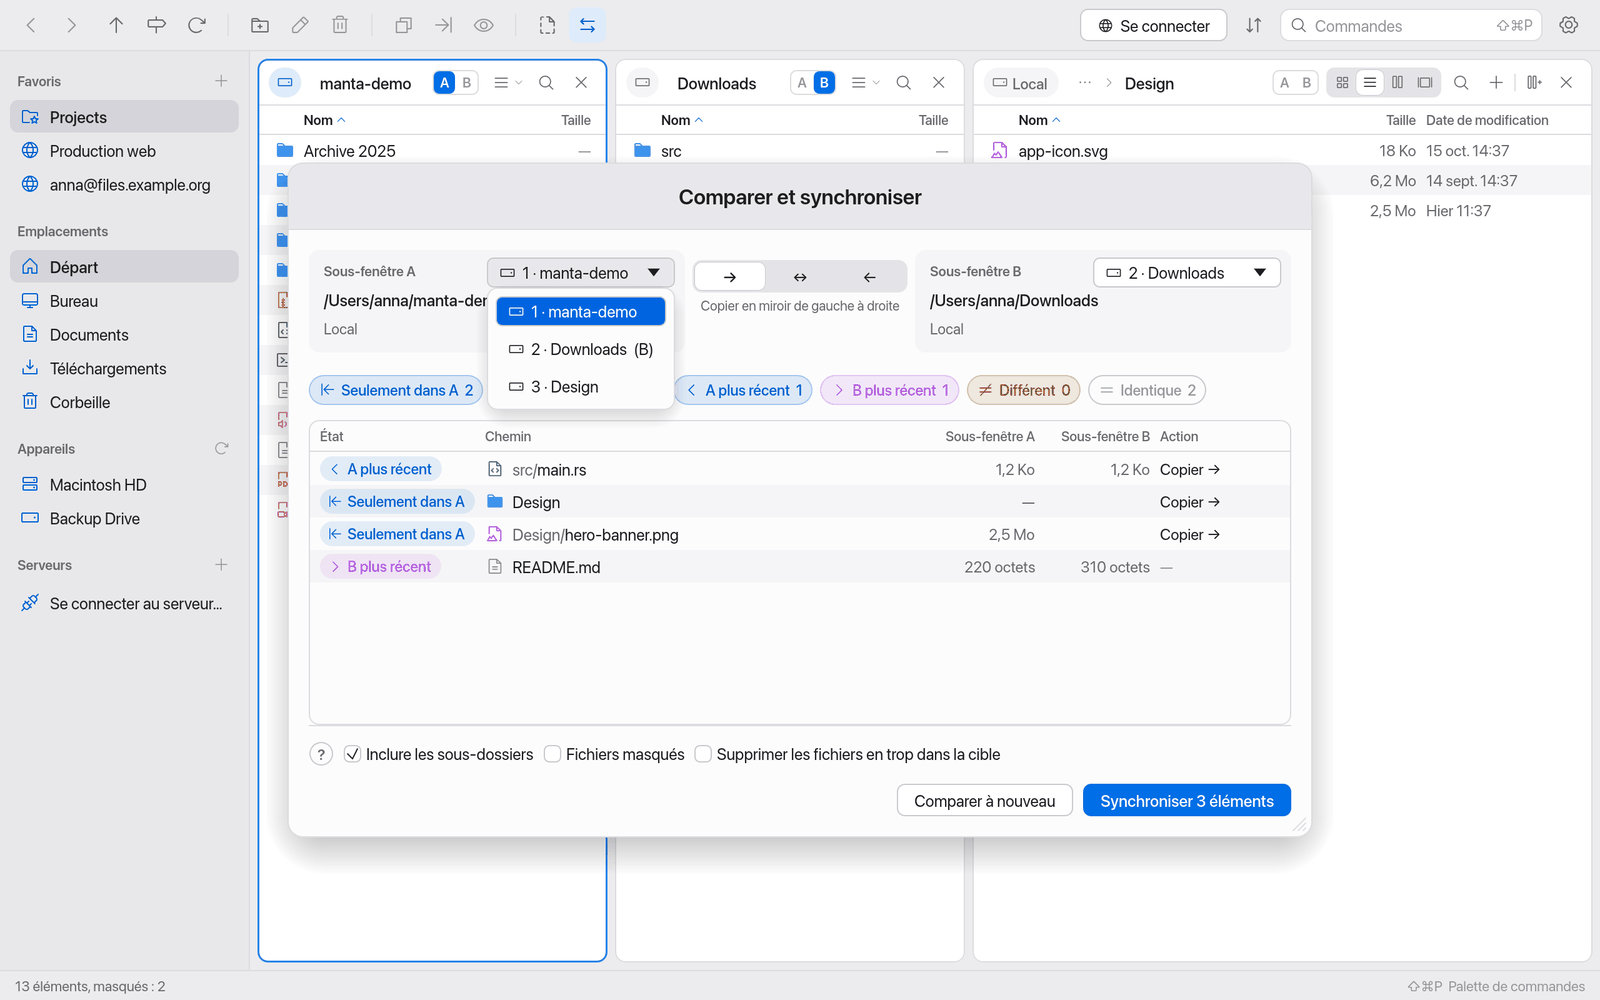Enable Supprimer les fichiers en trop checkbox

pos(703,754)
